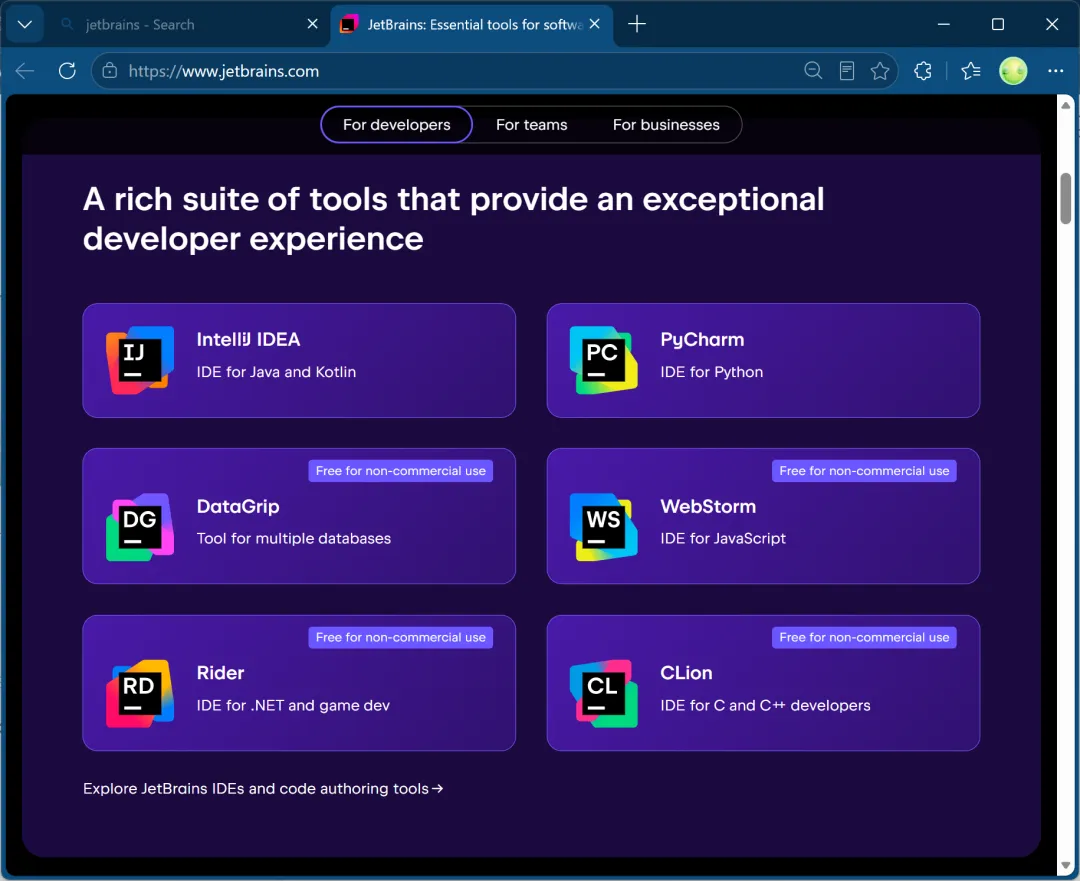Click the text Tool for multiple databases

pos(293,539)
